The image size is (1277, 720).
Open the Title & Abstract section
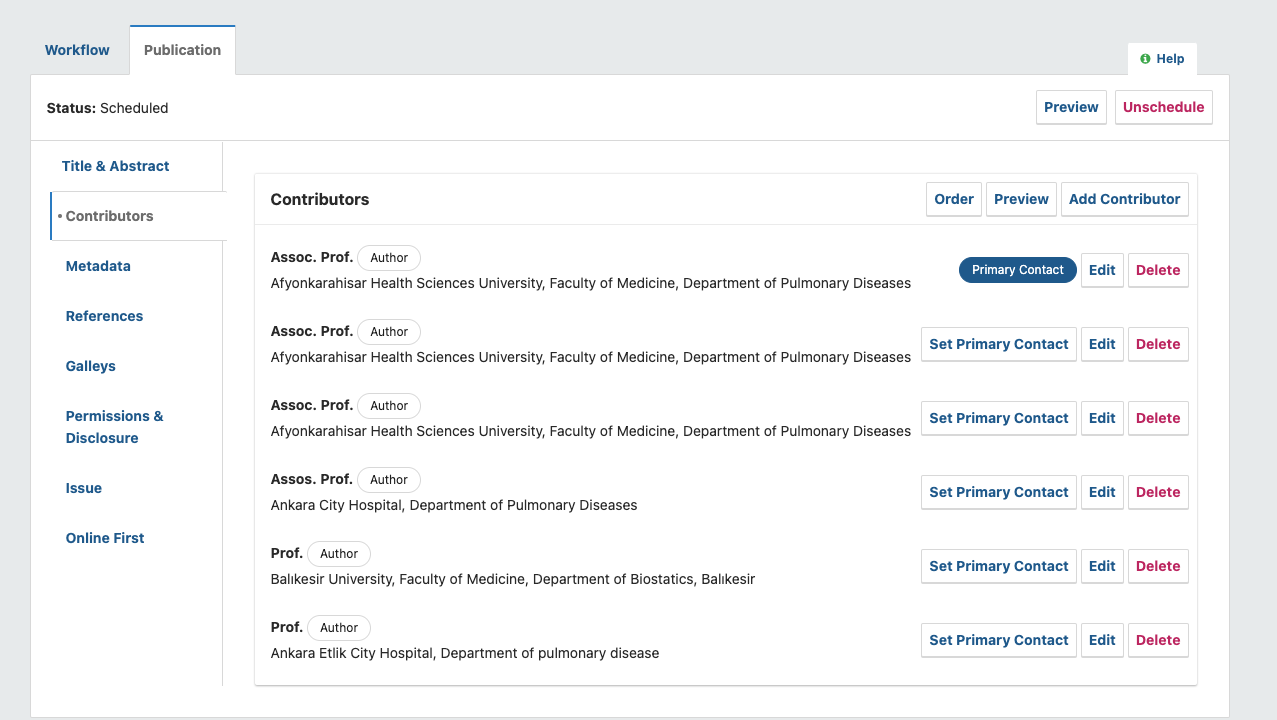coord(115,166)
